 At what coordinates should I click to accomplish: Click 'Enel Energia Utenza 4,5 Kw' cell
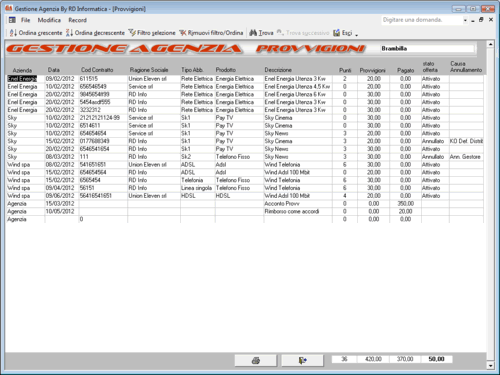(x=298, y=87)
